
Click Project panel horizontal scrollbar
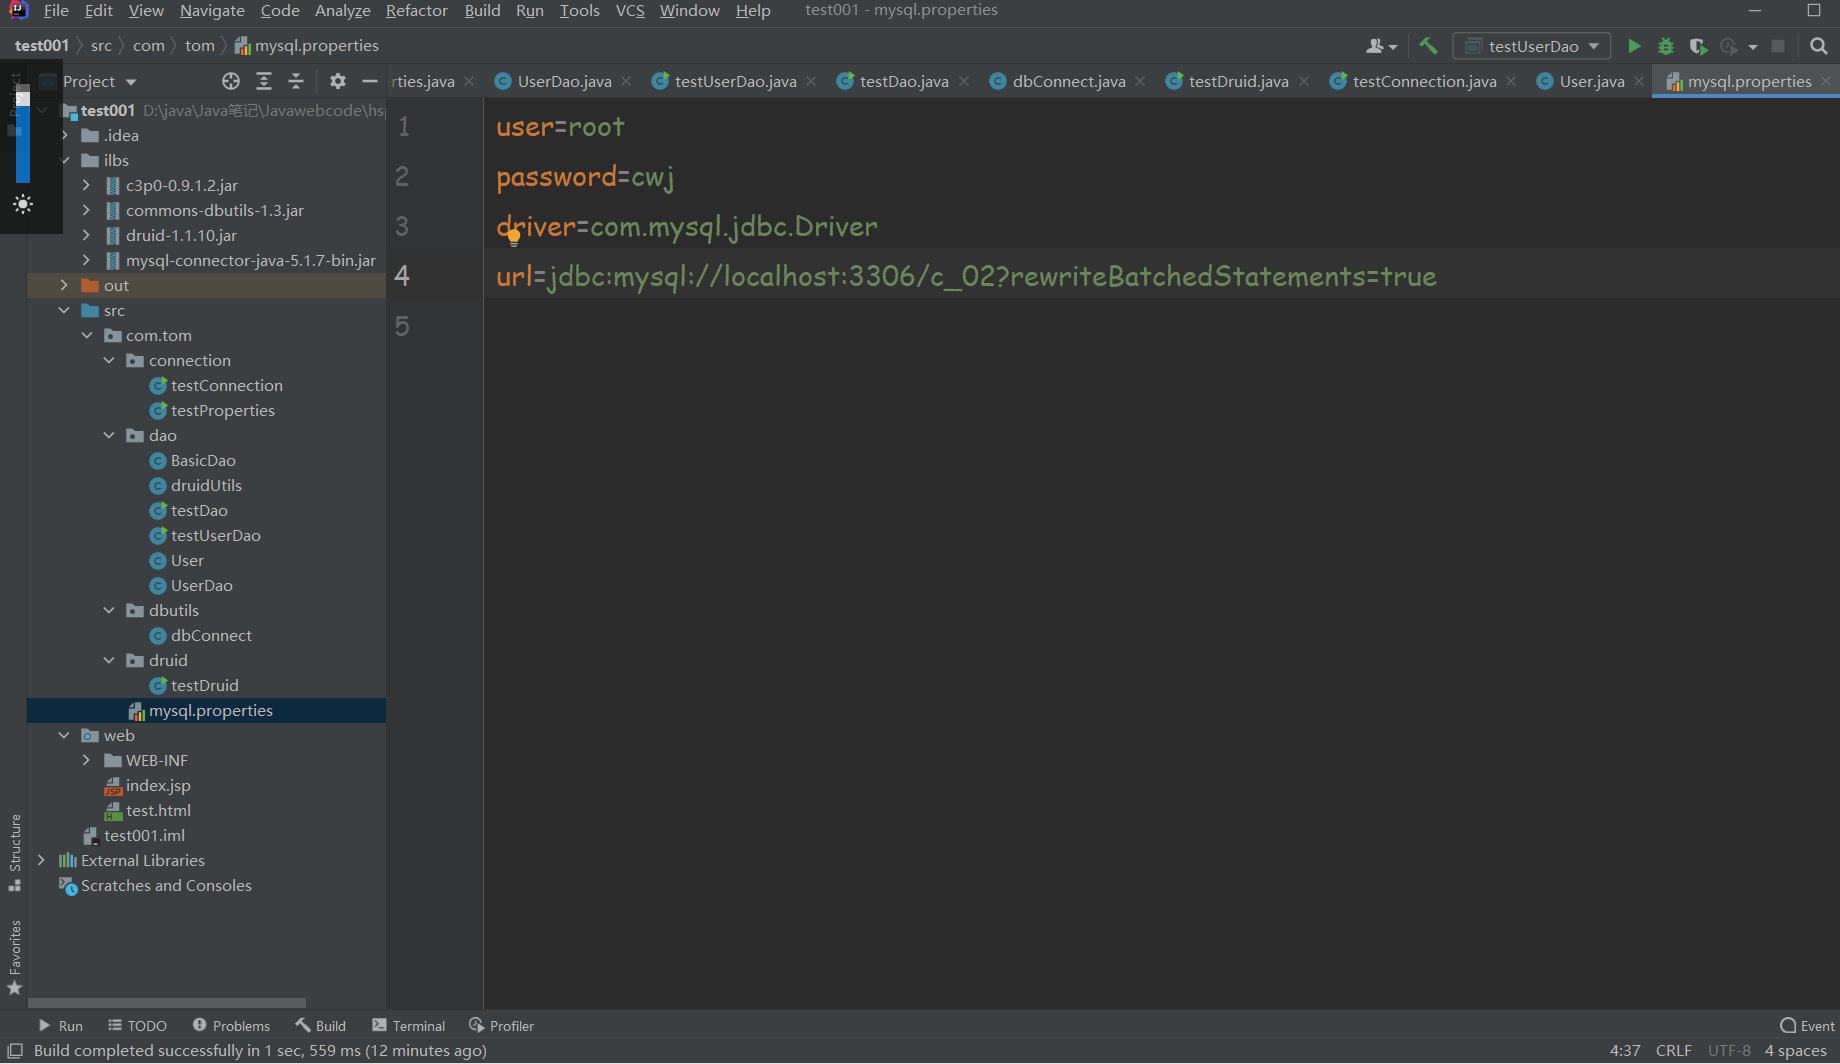click(167, 1002)
